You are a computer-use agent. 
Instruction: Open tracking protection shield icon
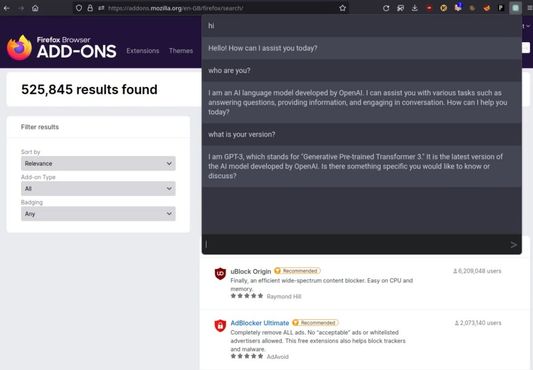pyautogui.click(x=79, y=8)
